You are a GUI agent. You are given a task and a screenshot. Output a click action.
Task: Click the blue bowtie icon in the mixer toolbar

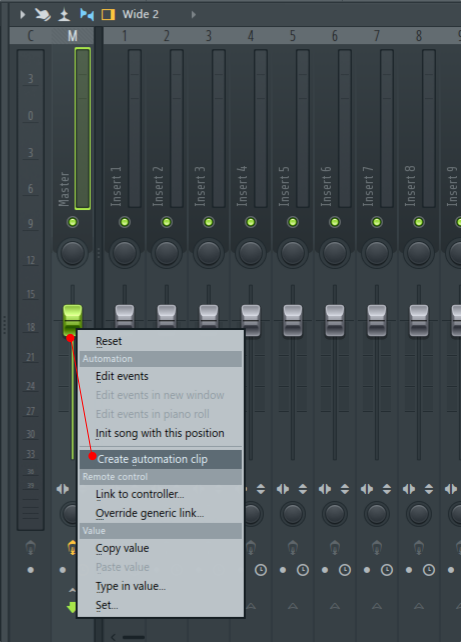pyautogui.click(x=87, y=15)
